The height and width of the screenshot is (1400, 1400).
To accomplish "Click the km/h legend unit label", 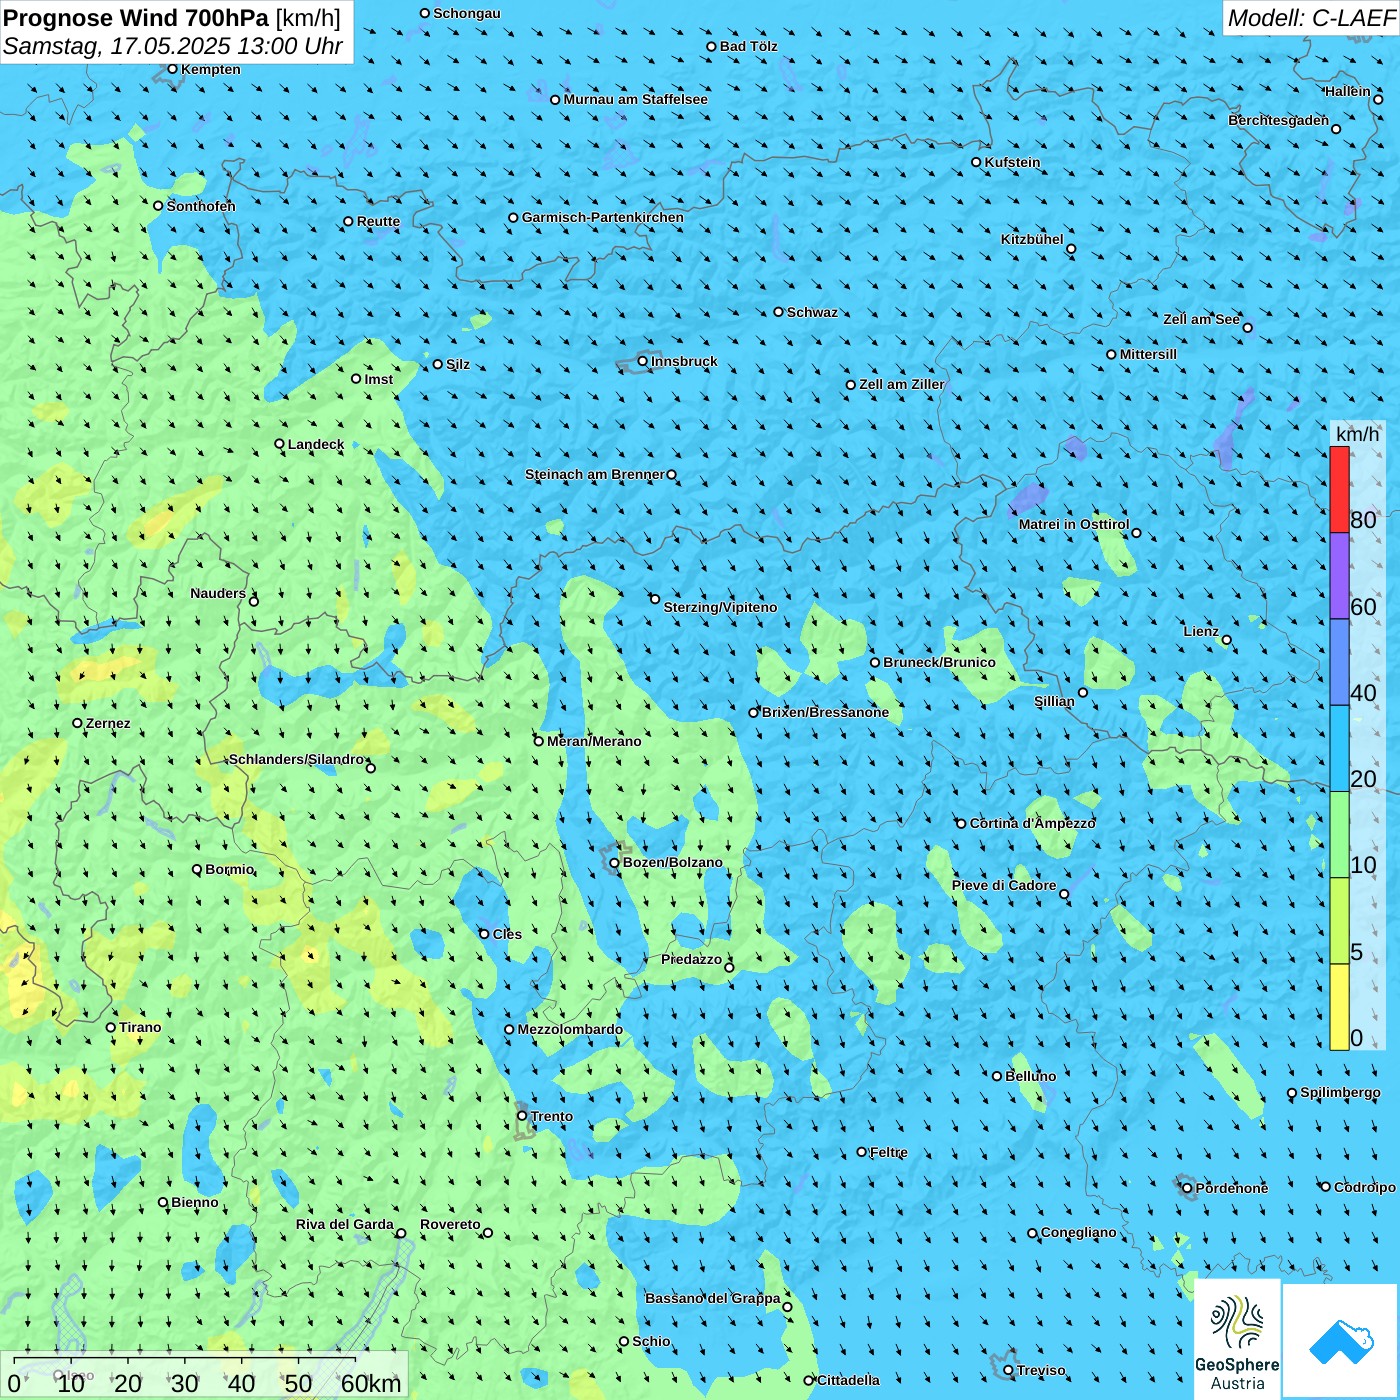I will point(1357,434).
